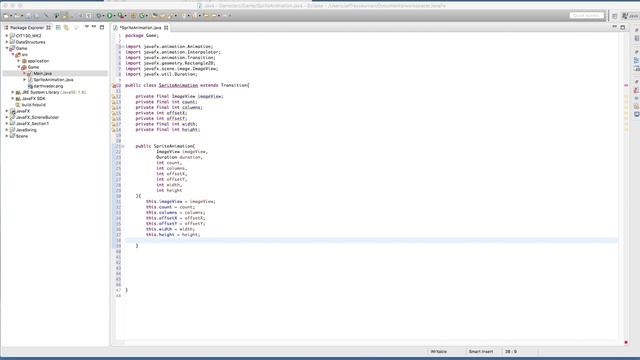Click the Search toolbar icon
This screenshot has height=360, width=640.
click(x=170, y=16)
